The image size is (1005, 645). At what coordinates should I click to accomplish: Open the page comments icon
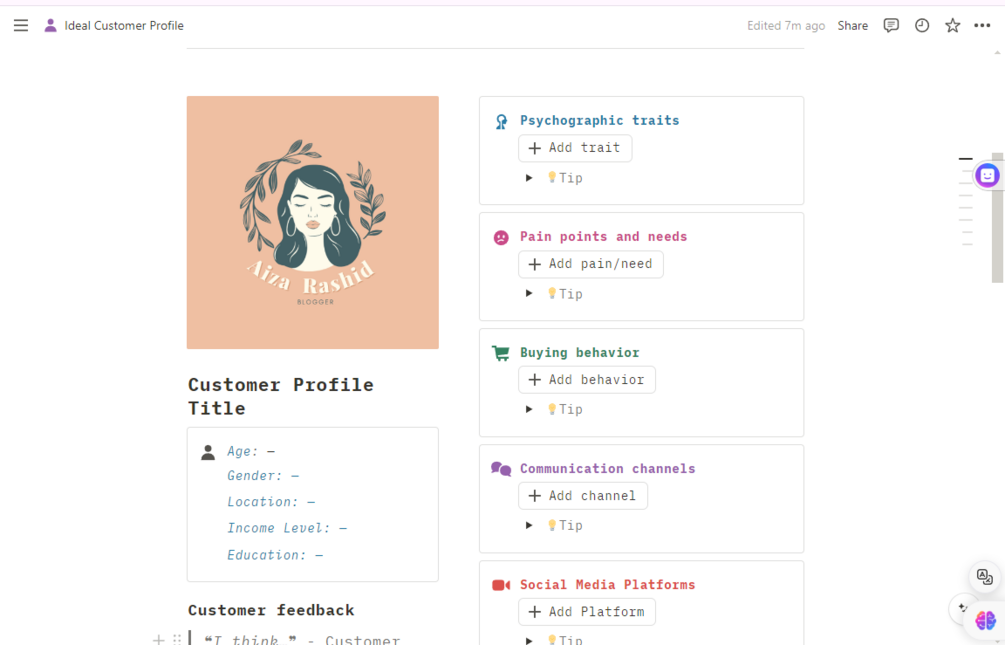(x=891, y=26)
